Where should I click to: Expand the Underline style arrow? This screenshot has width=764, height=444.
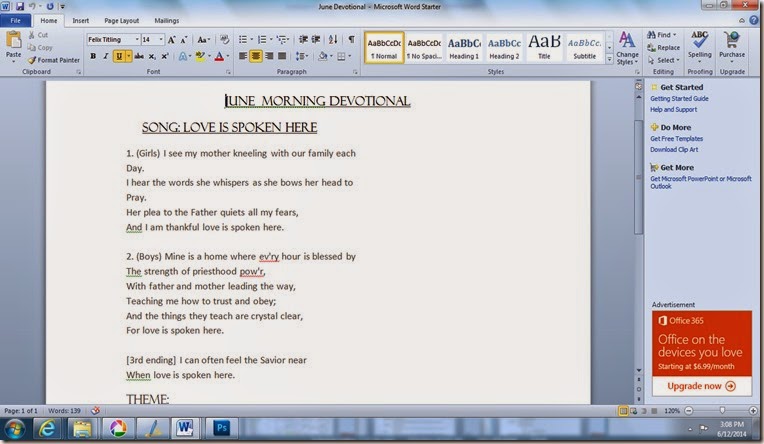129,57
